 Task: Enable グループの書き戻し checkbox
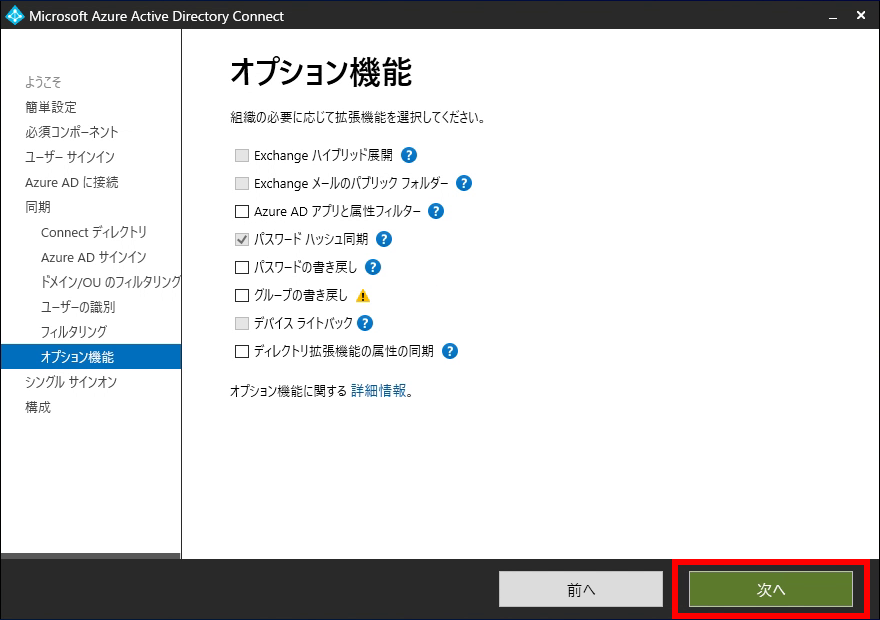coord(242,295)
